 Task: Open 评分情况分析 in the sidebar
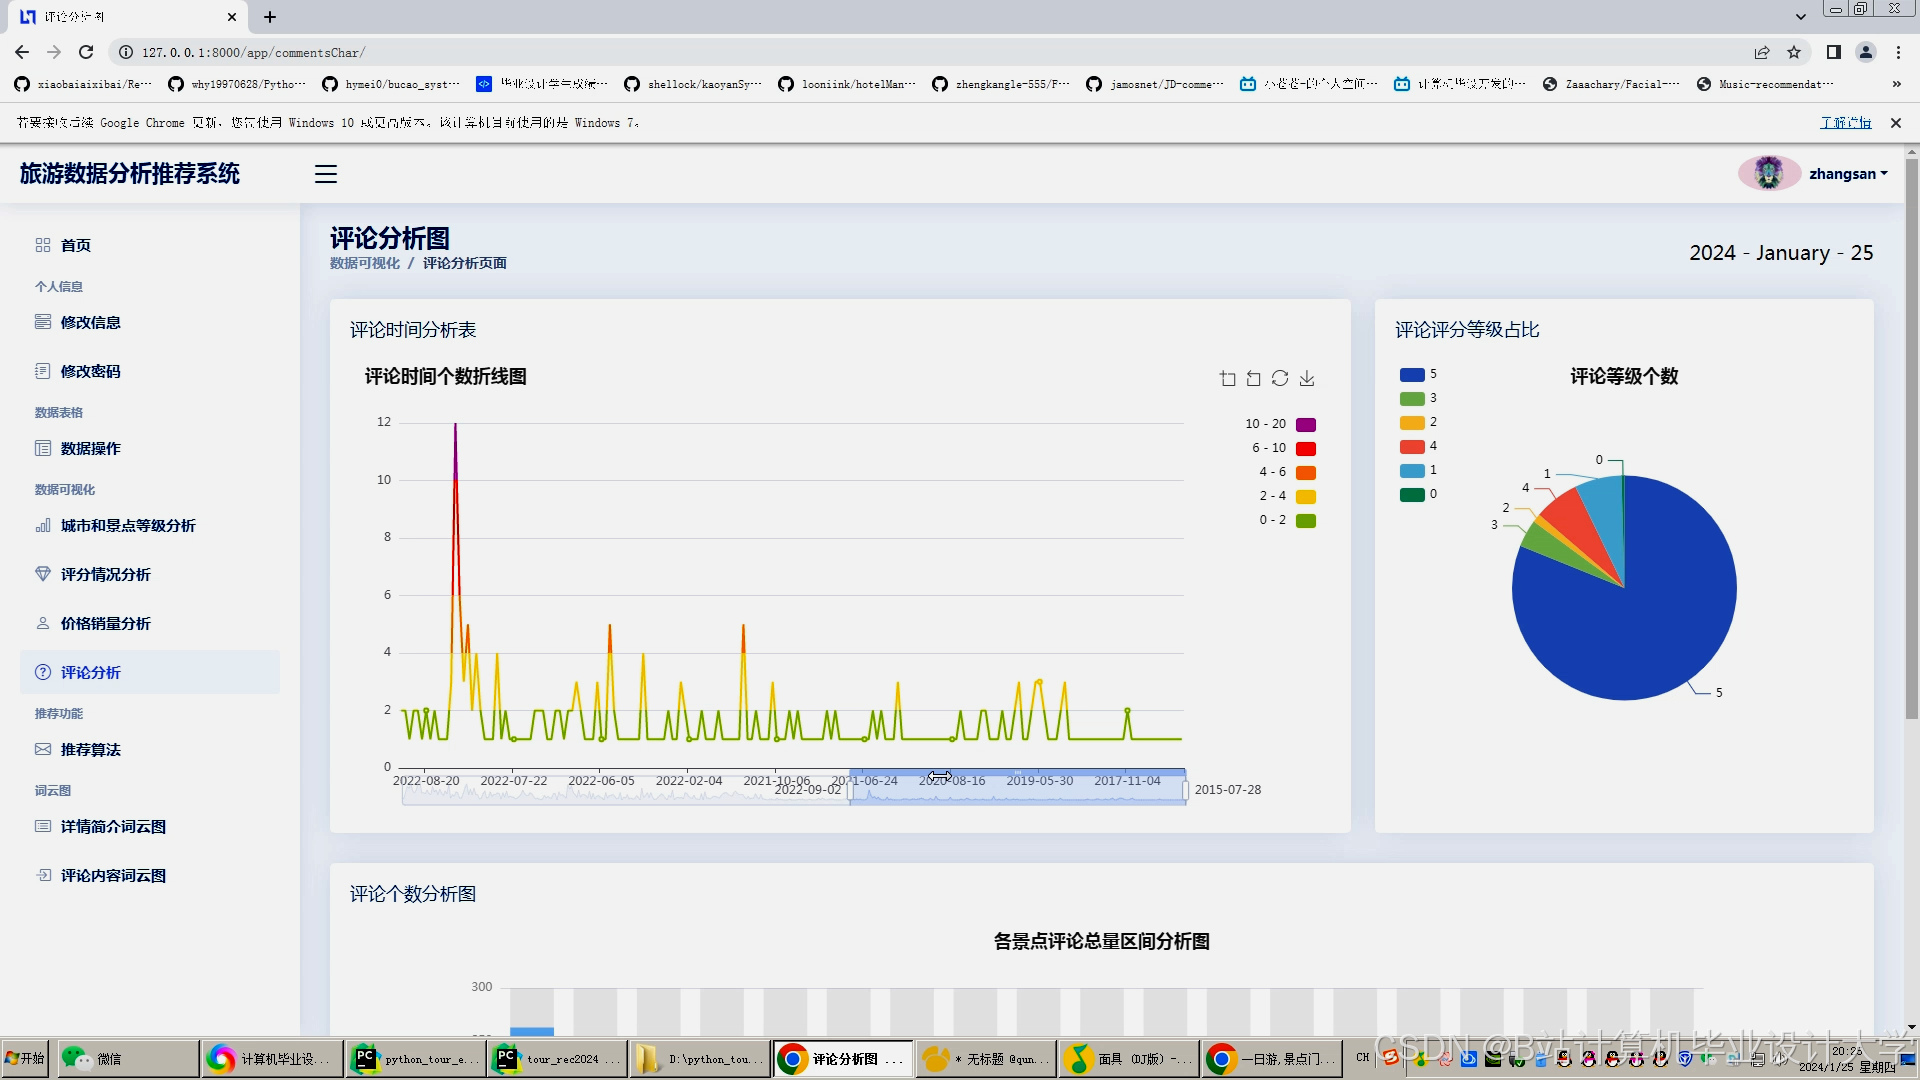click(105, 574)
